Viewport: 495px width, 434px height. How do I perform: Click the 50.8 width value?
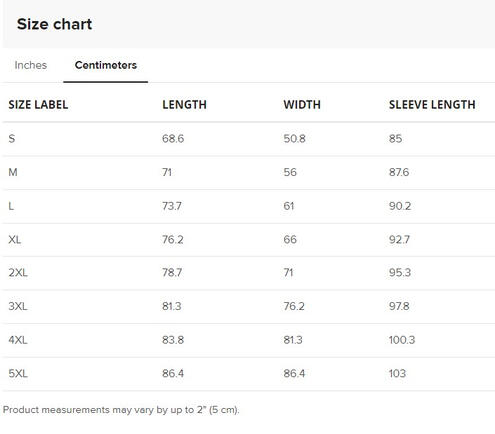[x=294, y=139]
